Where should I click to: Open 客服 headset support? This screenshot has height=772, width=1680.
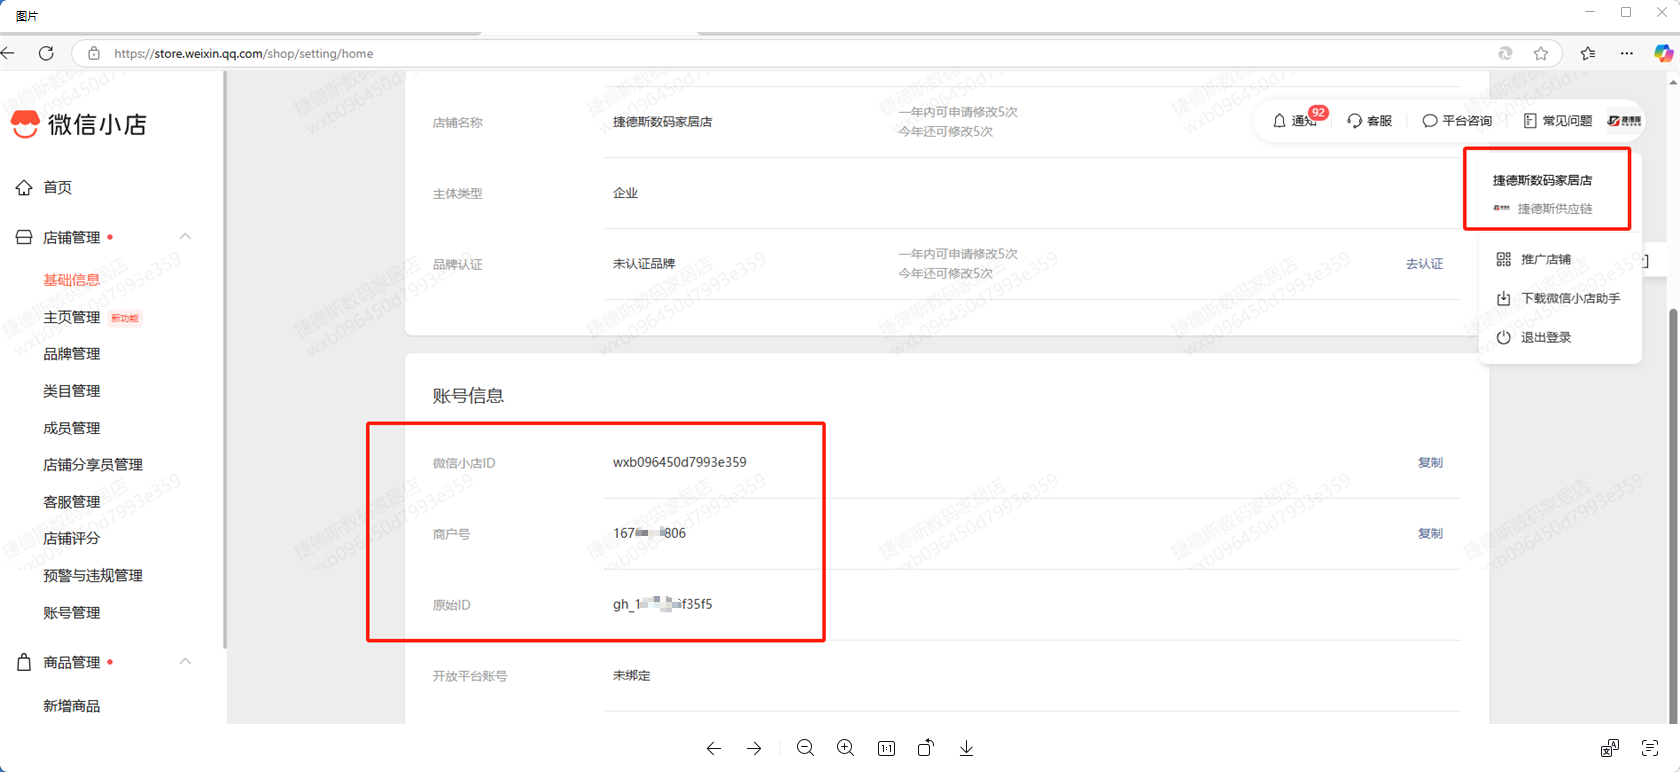pyautogui.click(x=1370, y=121)
